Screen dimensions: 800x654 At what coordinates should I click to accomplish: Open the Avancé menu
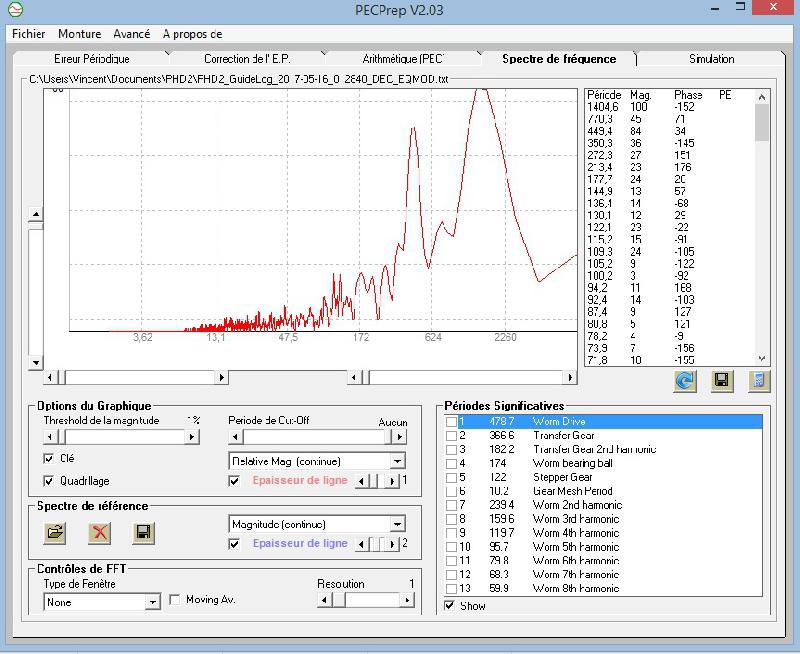pos(132,34)
